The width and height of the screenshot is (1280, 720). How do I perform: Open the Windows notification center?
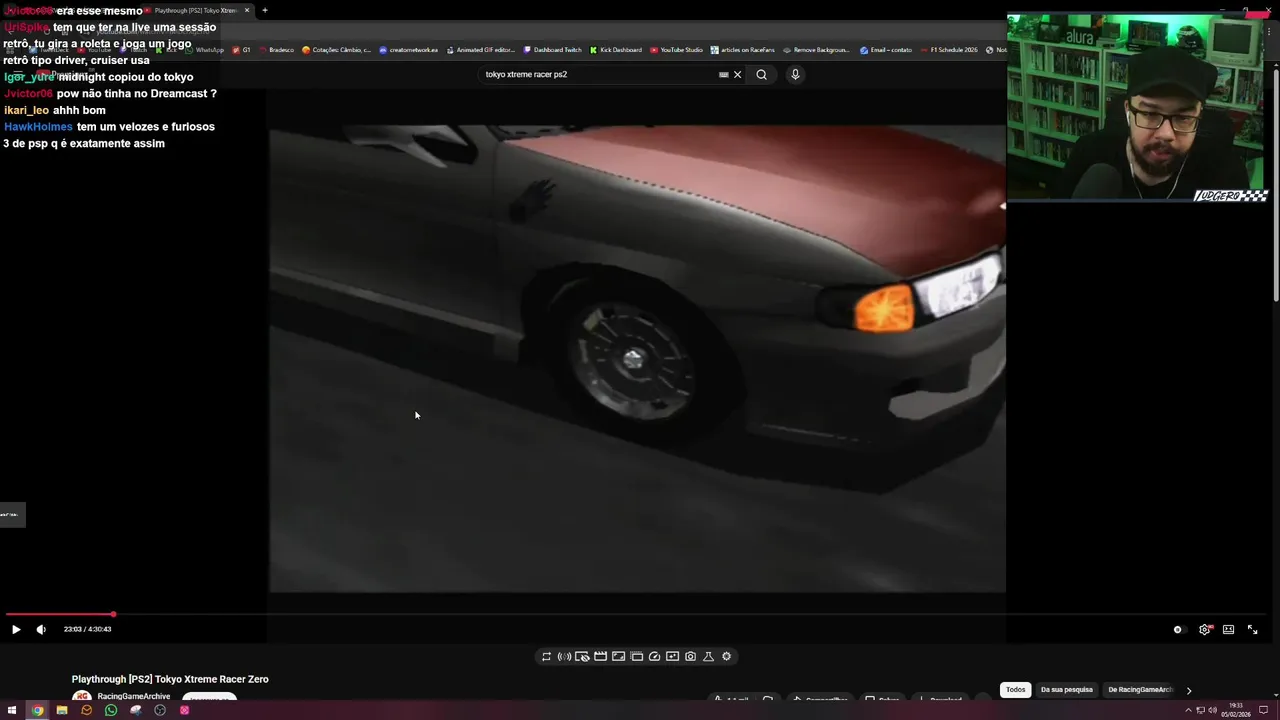coord(1264,710)
